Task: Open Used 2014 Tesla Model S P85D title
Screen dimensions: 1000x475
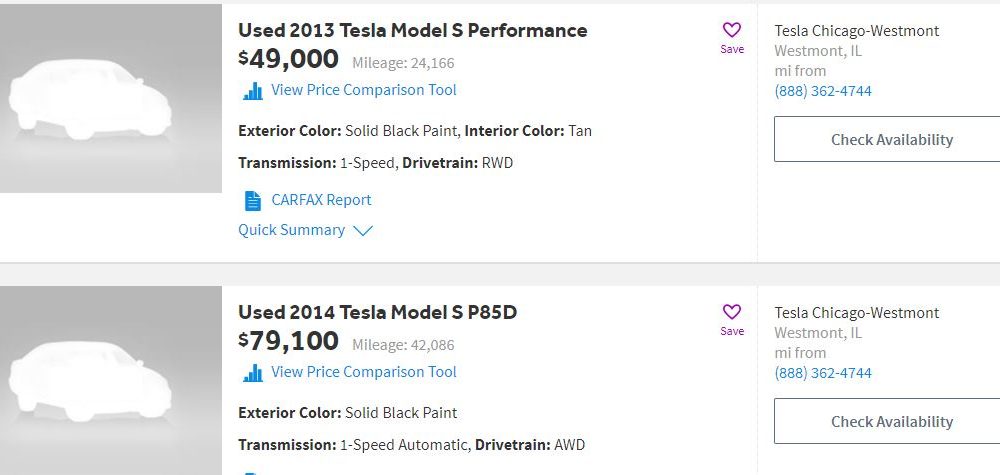Action: click(378, 312)
